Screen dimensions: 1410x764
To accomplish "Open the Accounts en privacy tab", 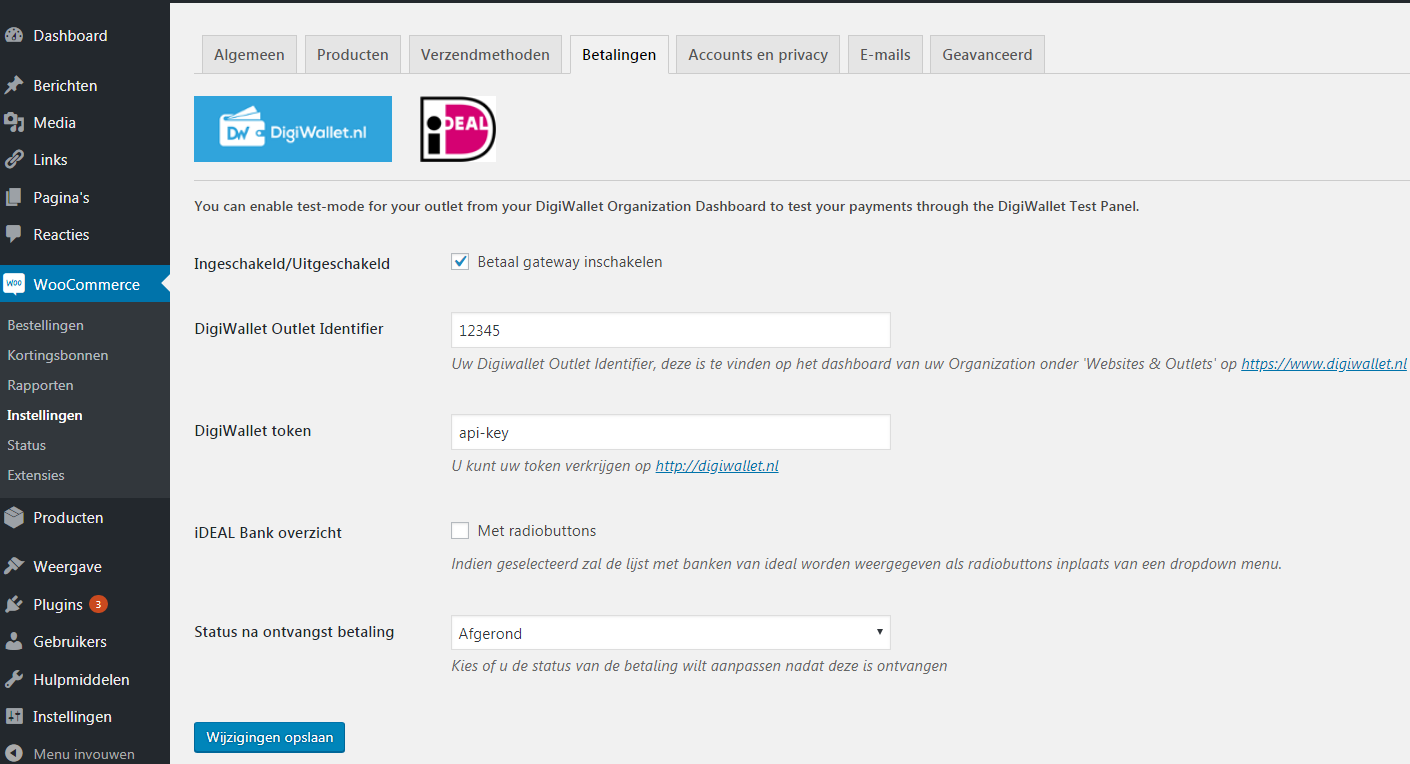I will 758,55.
